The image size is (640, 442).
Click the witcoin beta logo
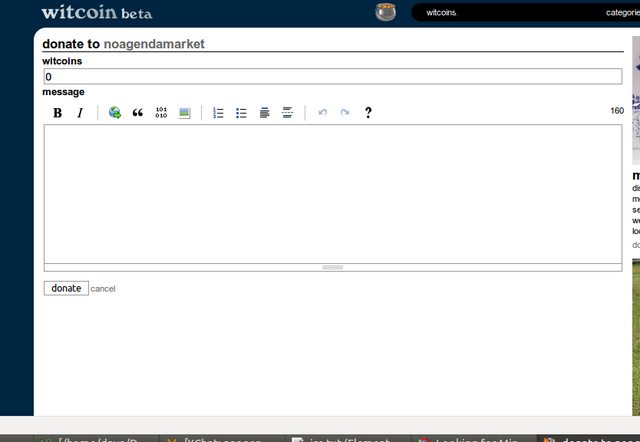pos(97,12)
